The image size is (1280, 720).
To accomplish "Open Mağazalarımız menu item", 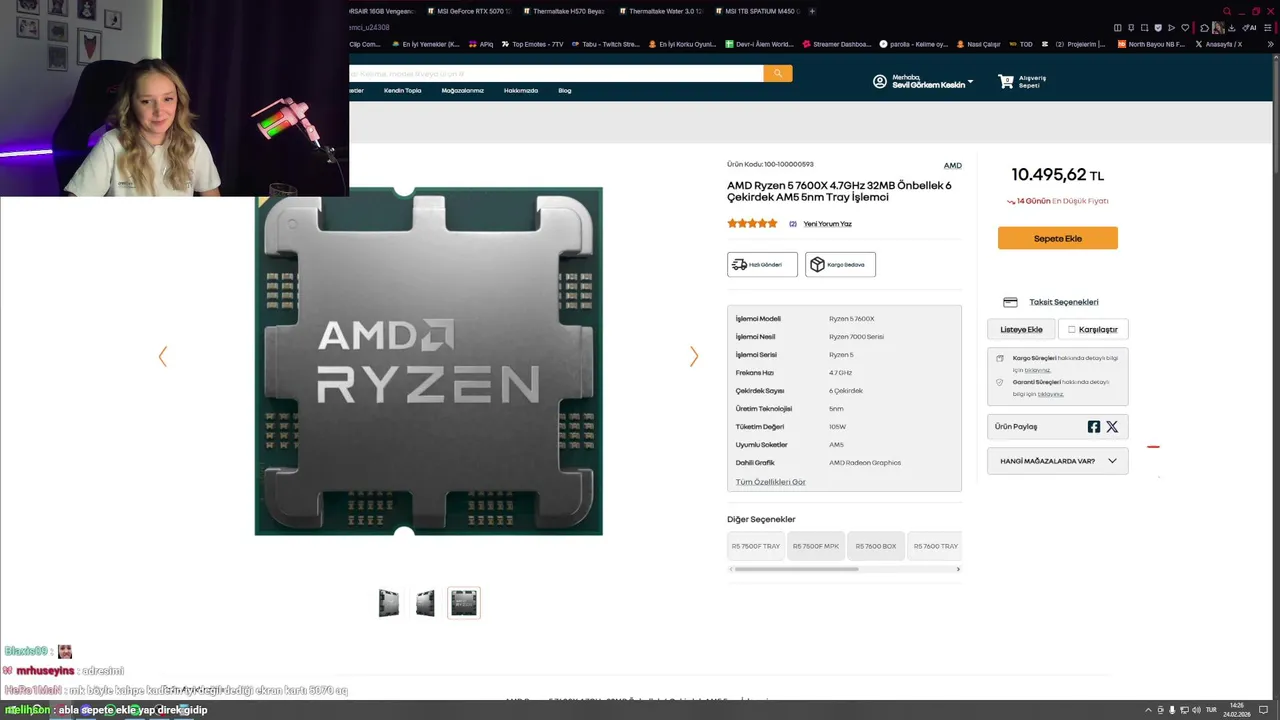I will pyautogui.click(x=462, y=91).
